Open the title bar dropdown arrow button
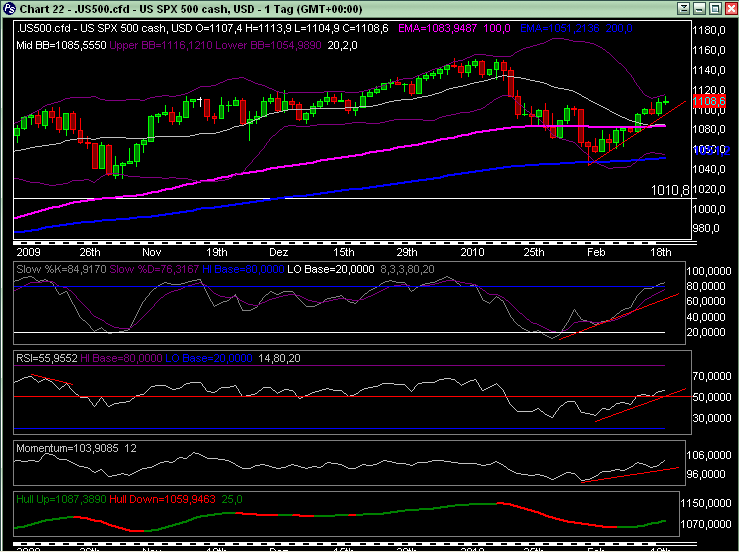 [683, 8]
